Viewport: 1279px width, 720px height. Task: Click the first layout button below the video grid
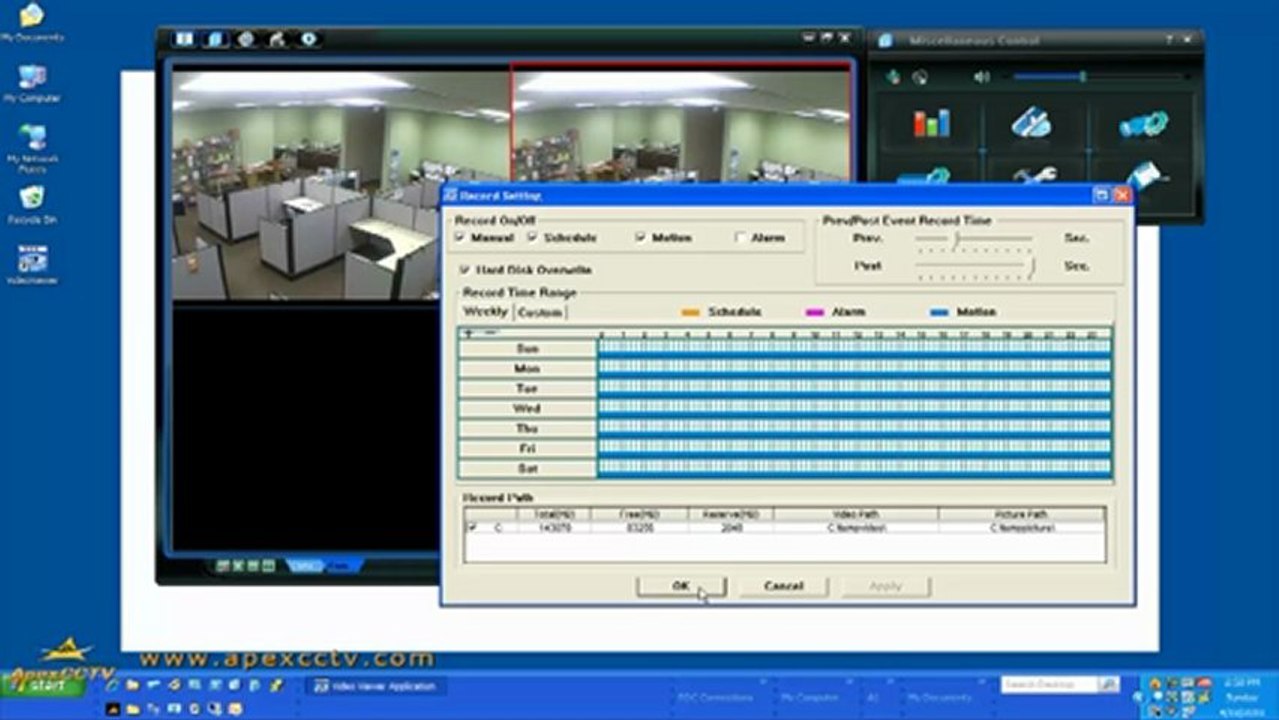(x=223, y=566)
